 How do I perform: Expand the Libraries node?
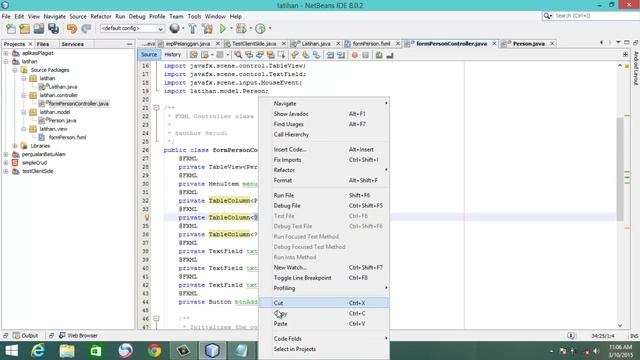click(15, 146)
